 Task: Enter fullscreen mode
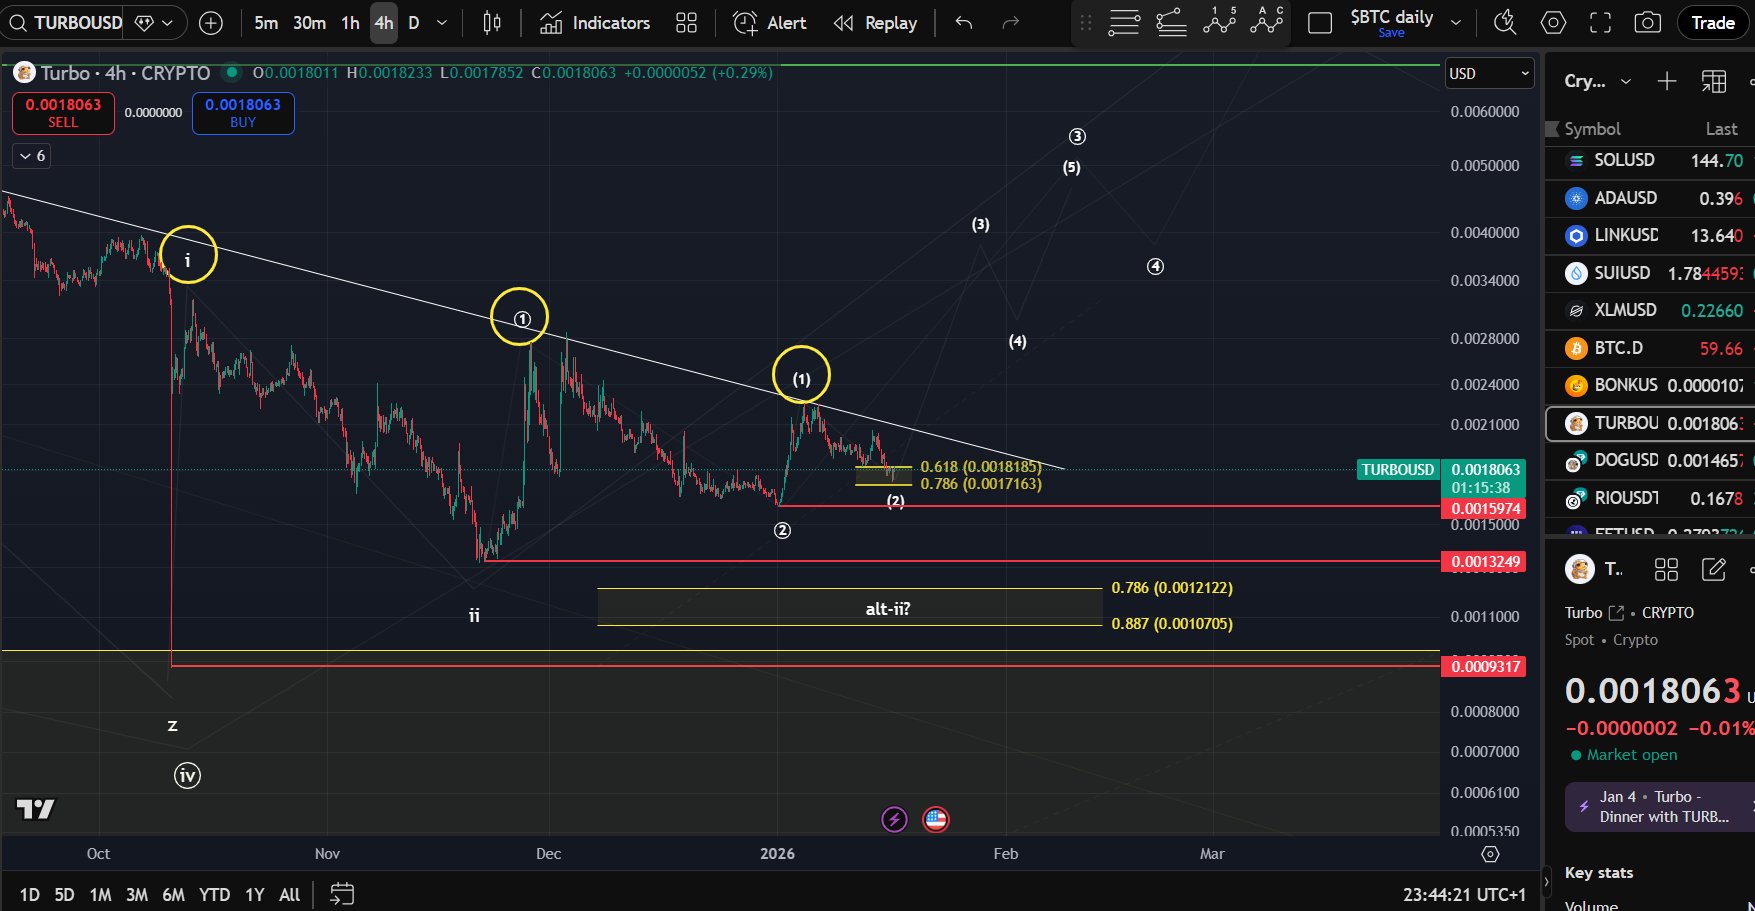[1600, 22]
